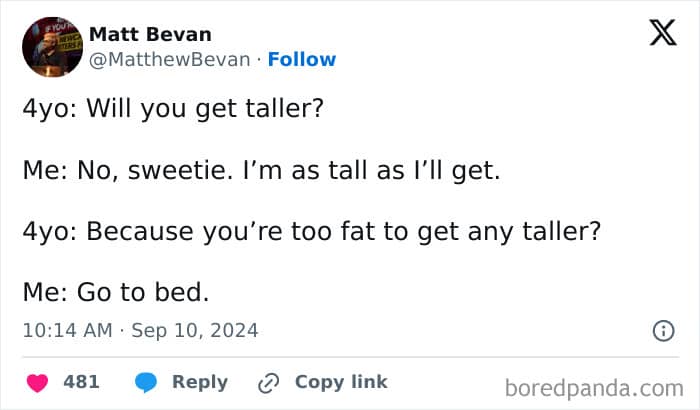Like the tweet with the heart icon
Screen dimensions: 700x410
point(37,382)
